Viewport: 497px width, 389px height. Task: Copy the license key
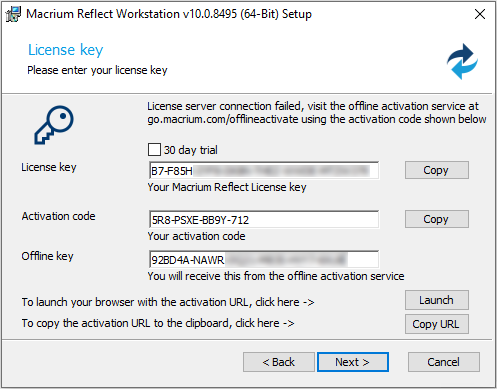(437, 170)
